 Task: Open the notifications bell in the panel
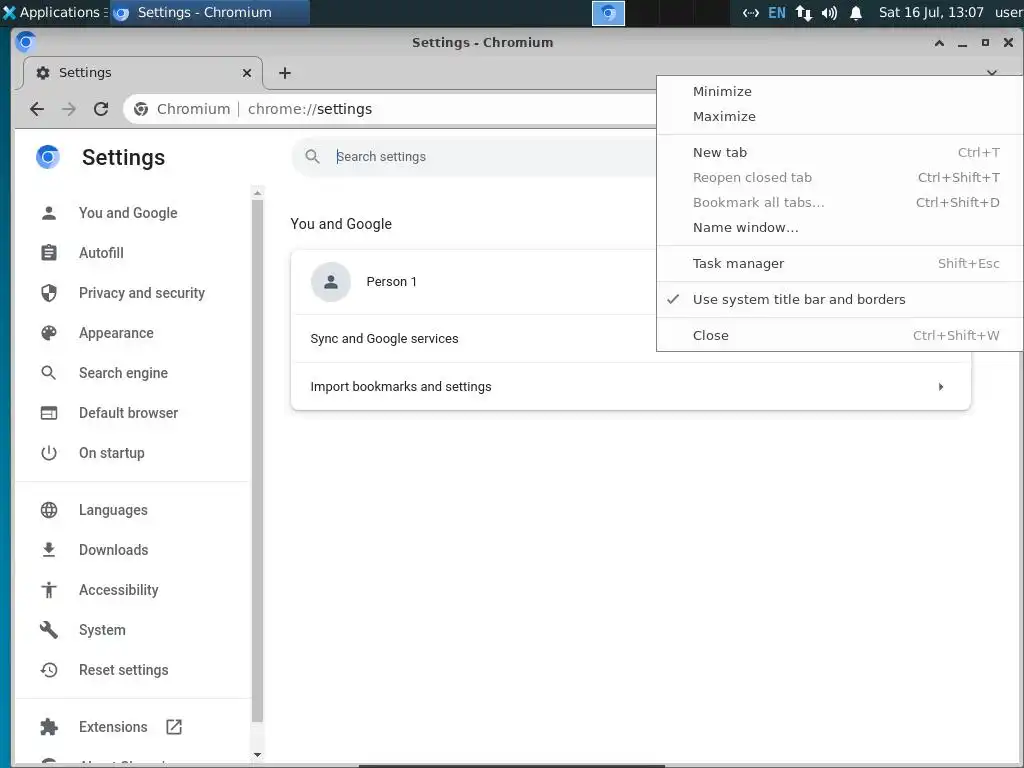click(x=856, y=12)
